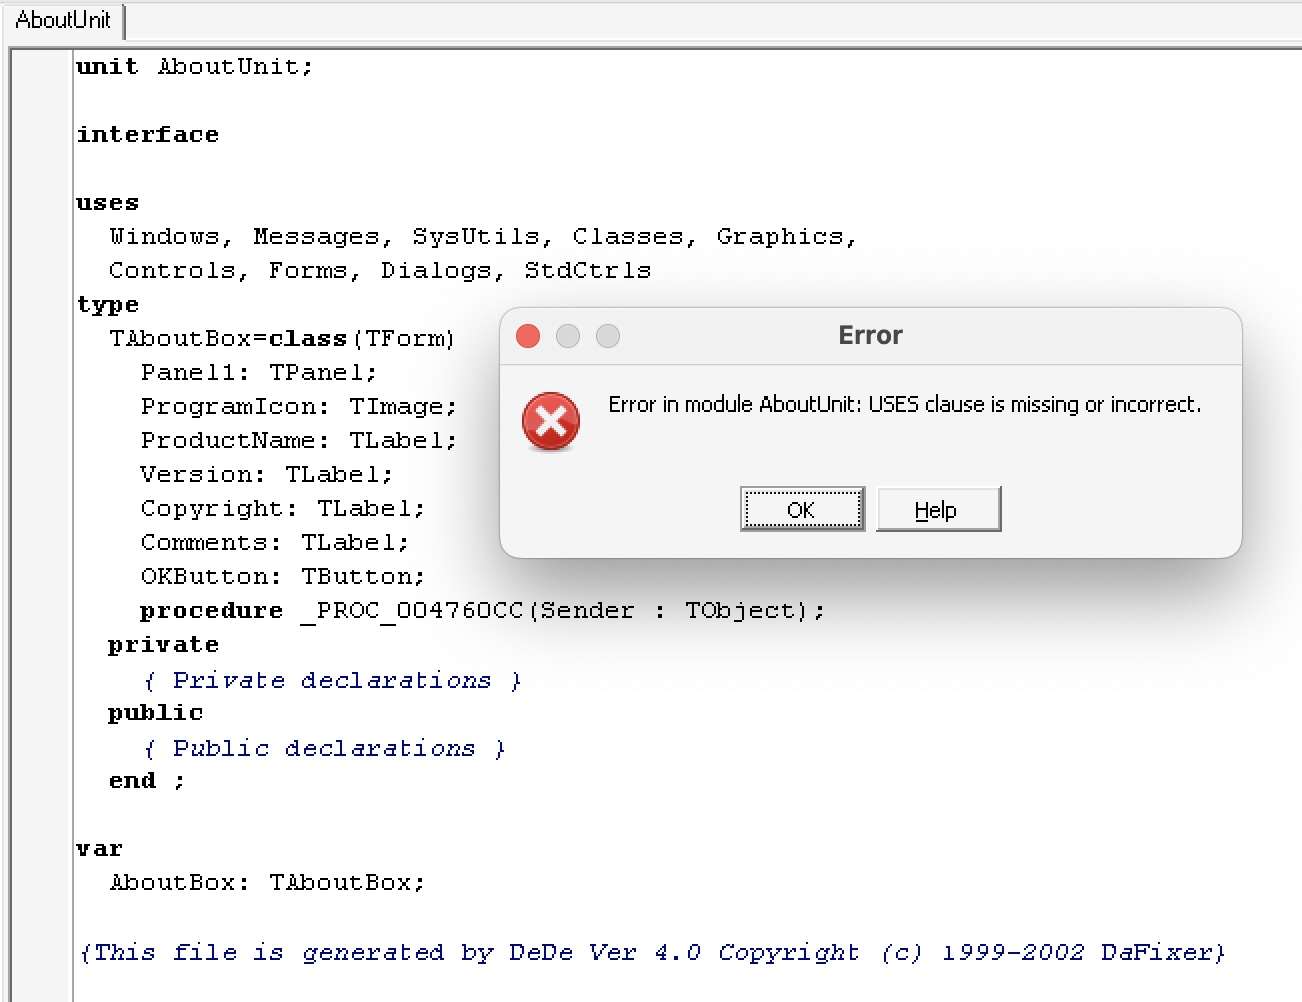The width and height of the screenshot is (1302, 1002).
Task: Click 'Panel1: TPanel;' field
Action: point(259,373)
